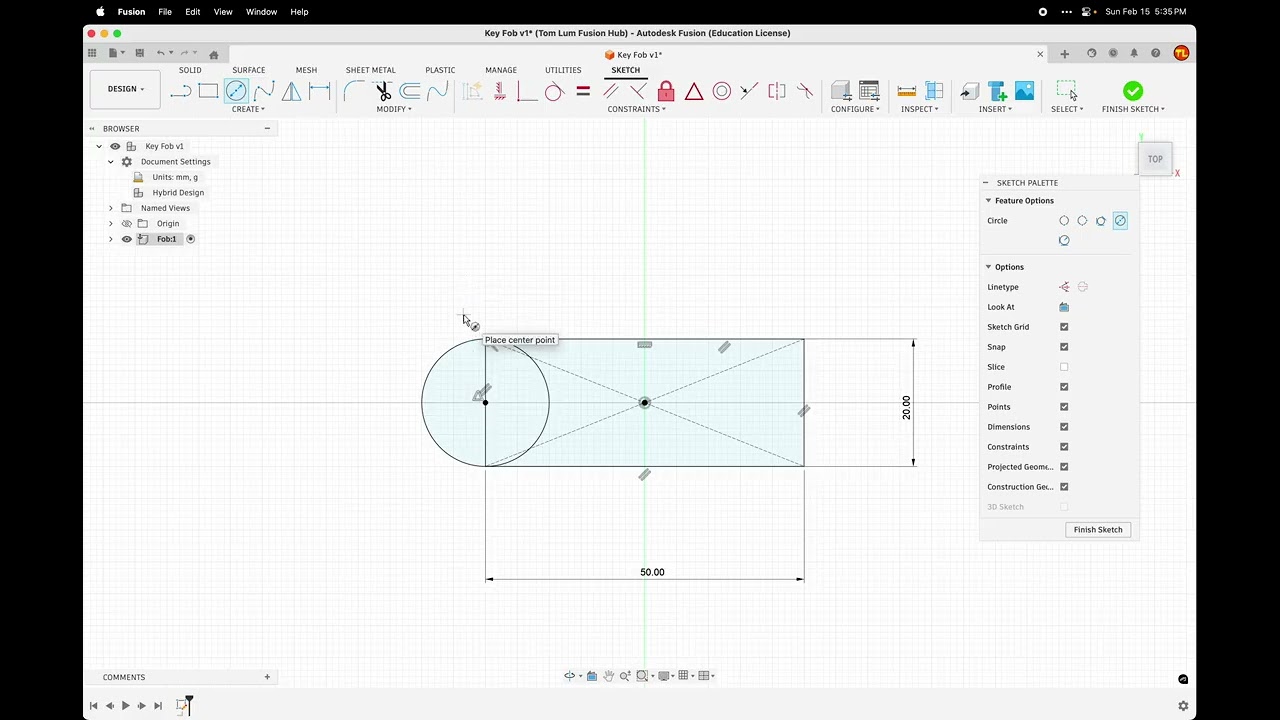Click the 50.00 dimension value

coord(652,572)
